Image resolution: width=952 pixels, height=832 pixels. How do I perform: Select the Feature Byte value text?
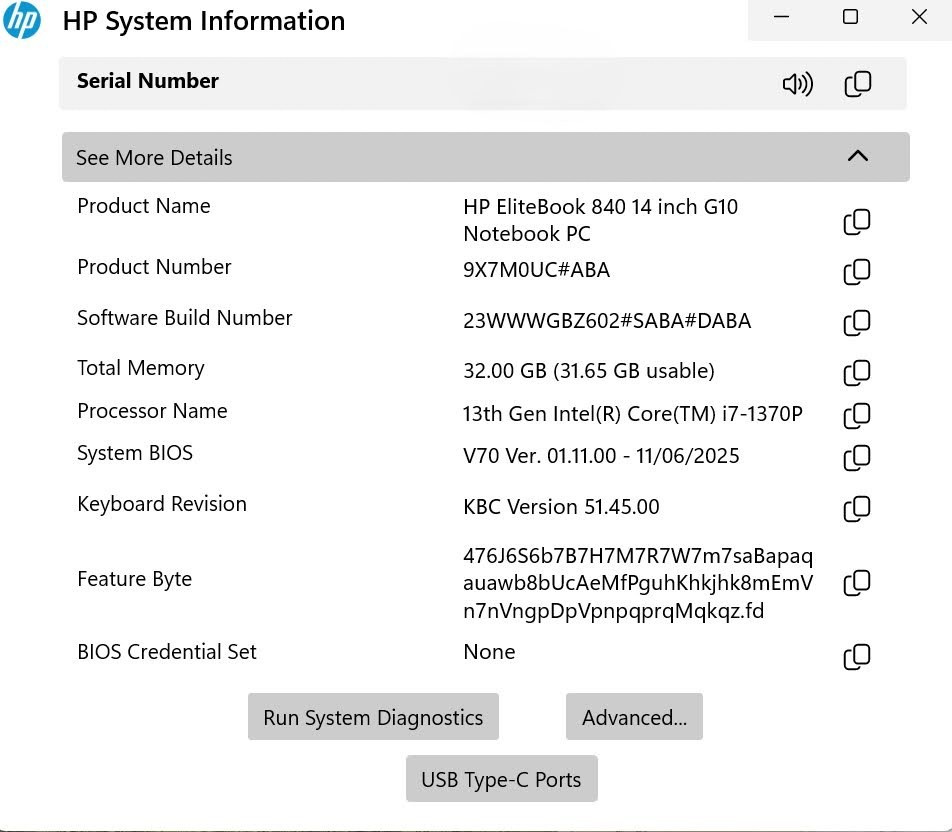(x=638, y=583)
